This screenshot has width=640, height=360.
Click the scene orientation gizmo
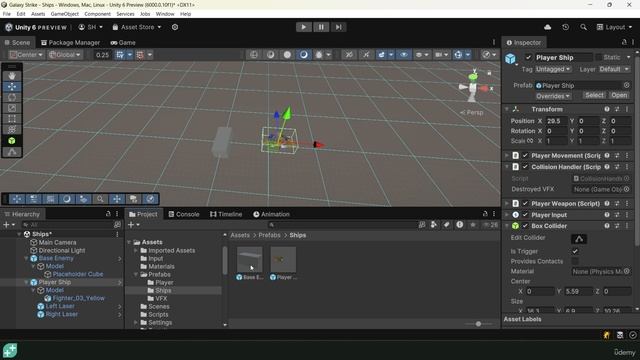[x=473, y=87]
